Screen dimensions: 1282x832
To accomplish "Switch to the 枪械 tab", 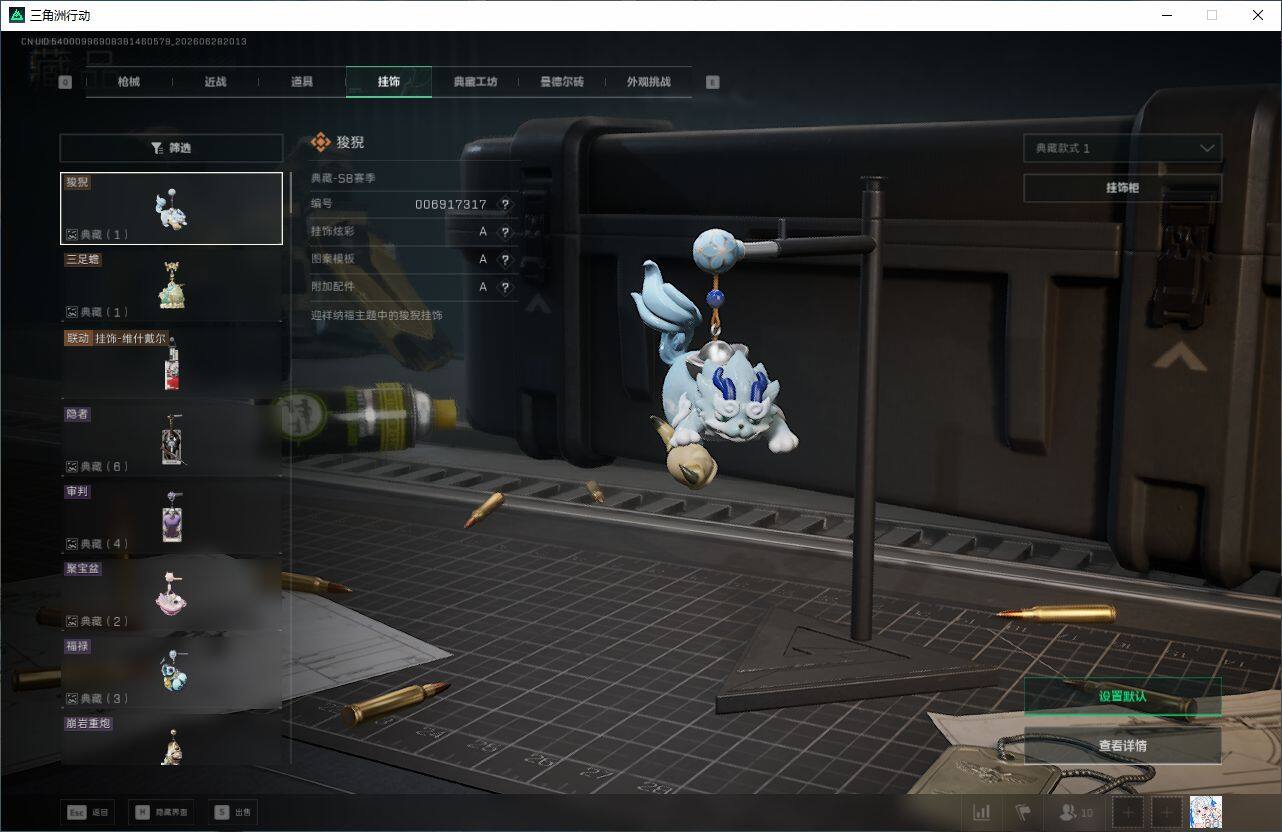I will point(129,82).
